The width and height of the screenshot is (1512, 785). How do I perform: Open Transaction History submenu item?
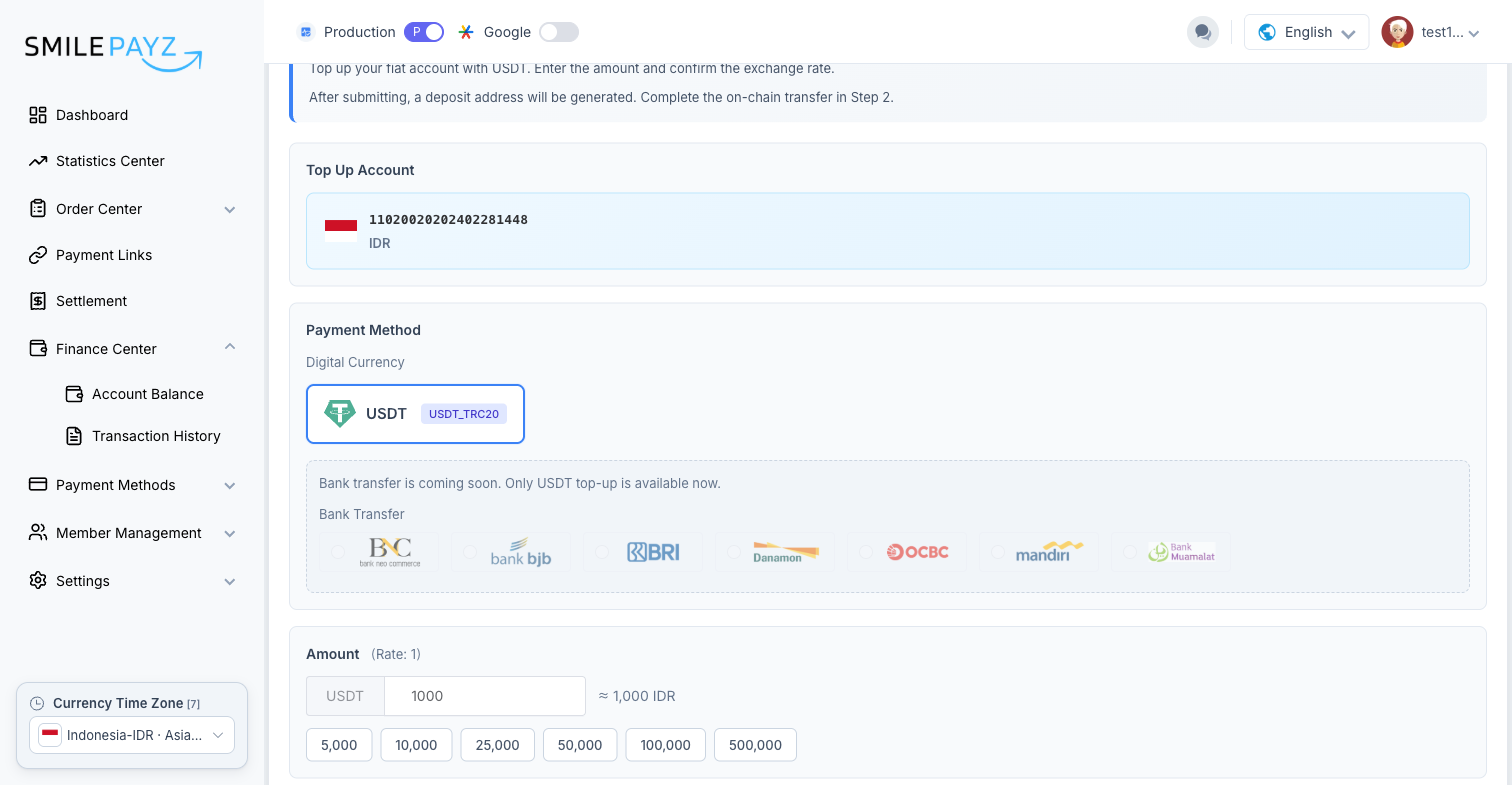[156, 436]
